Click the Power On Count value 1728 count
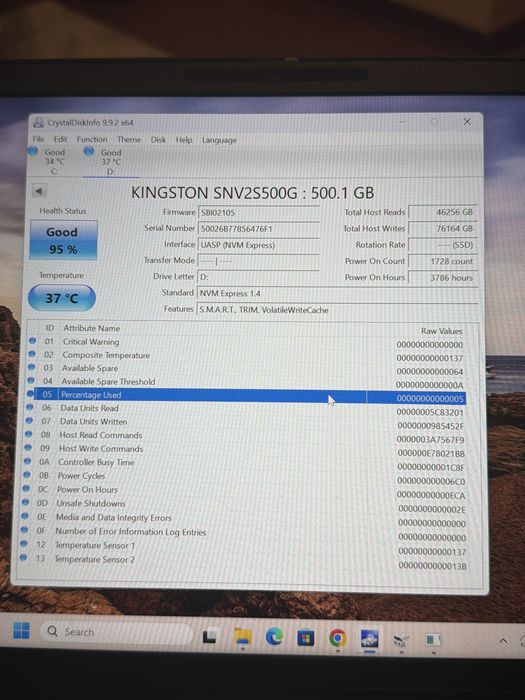Image resolution: width=525 pixels, height=700 pixels. click(x=443, y=261)
